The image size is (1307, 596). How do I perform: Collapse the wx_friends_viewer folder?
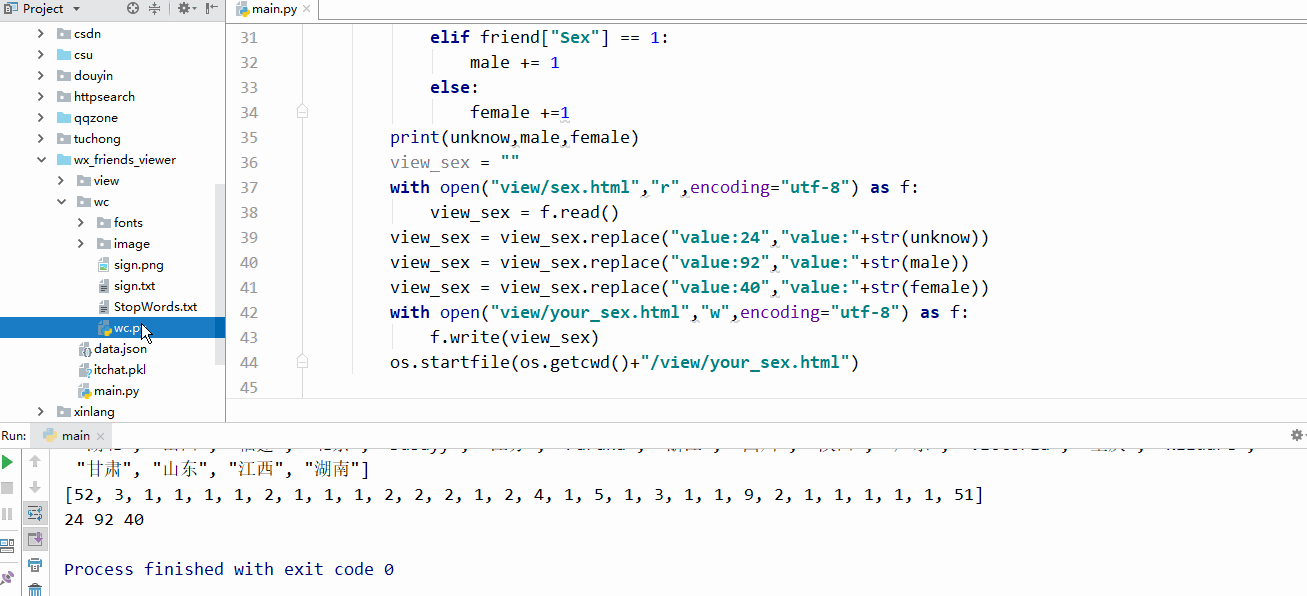click(41, 159)
